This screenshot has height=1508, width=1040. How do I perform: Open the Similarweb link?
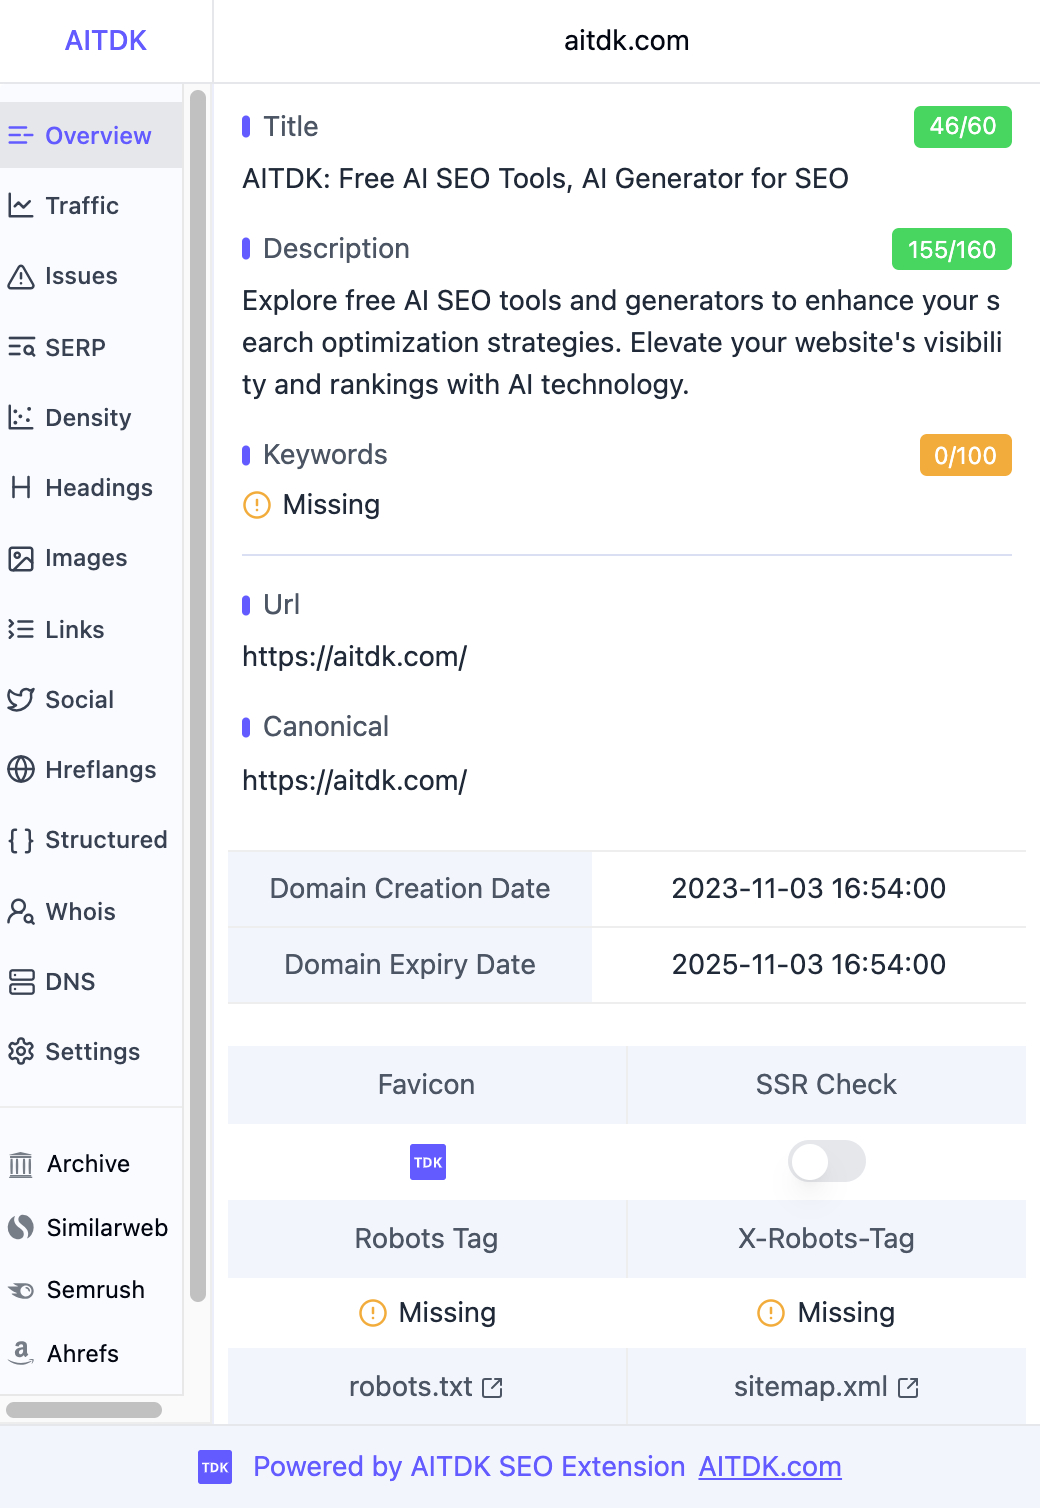tap(107, 1228)
